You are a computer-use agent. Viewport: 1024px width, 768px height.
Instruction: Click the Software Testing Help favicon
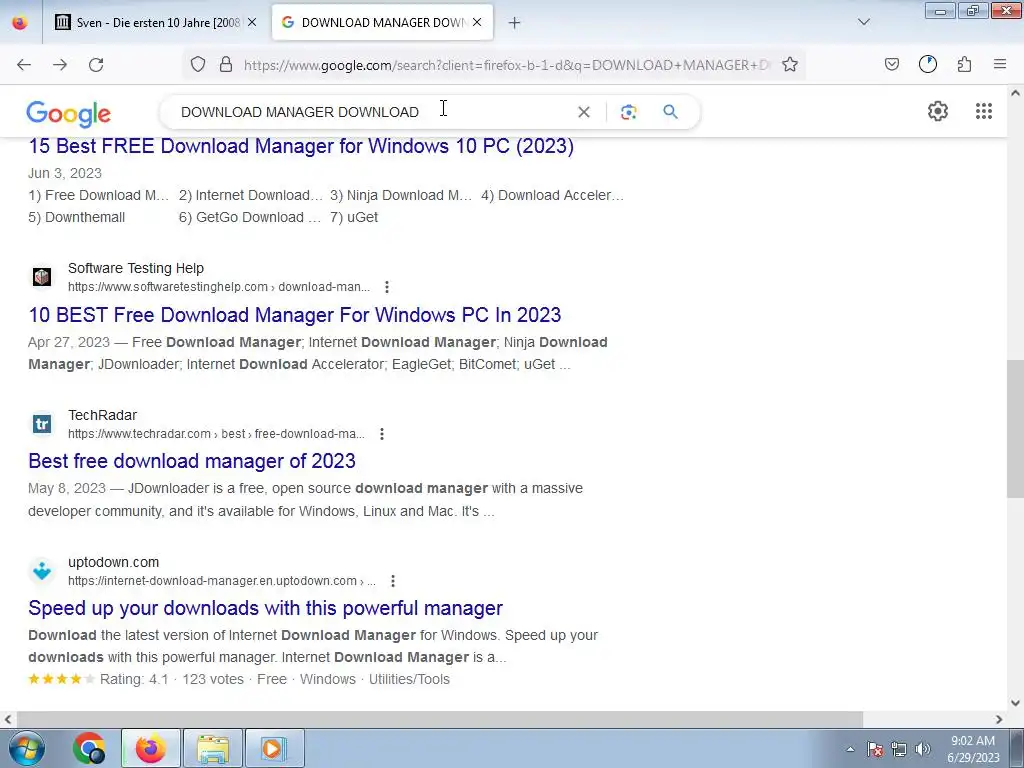[42, 277]
